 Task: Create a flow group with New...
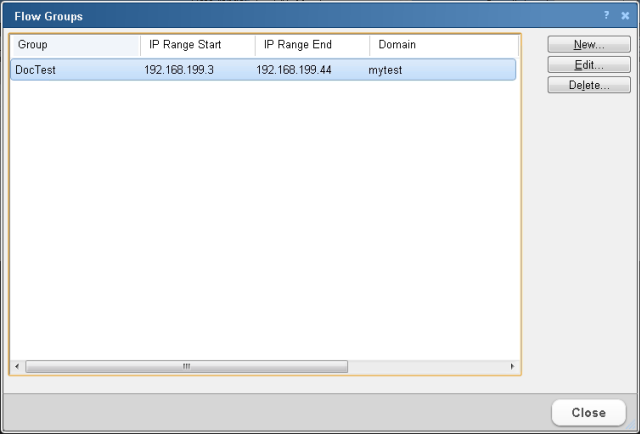(588, 45)
